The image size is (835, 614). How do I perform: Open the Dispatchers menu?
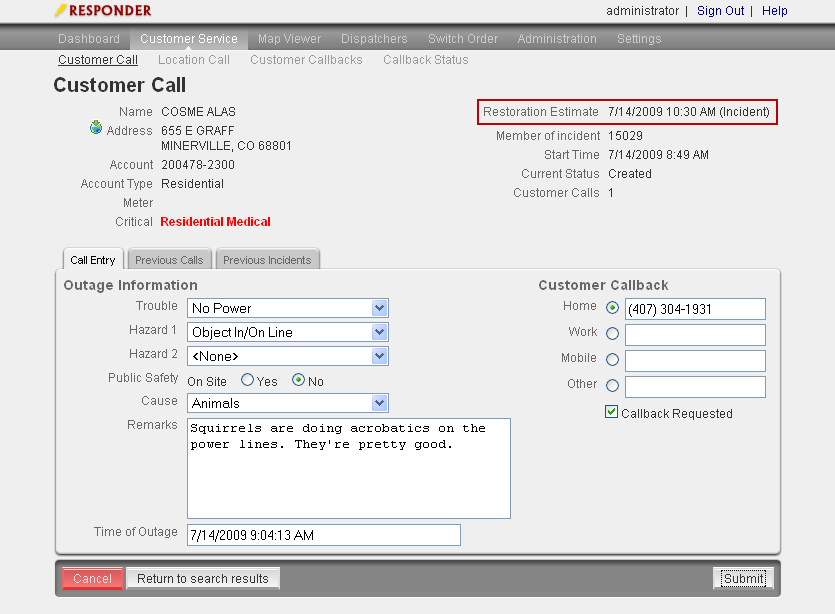click(374, 39)
